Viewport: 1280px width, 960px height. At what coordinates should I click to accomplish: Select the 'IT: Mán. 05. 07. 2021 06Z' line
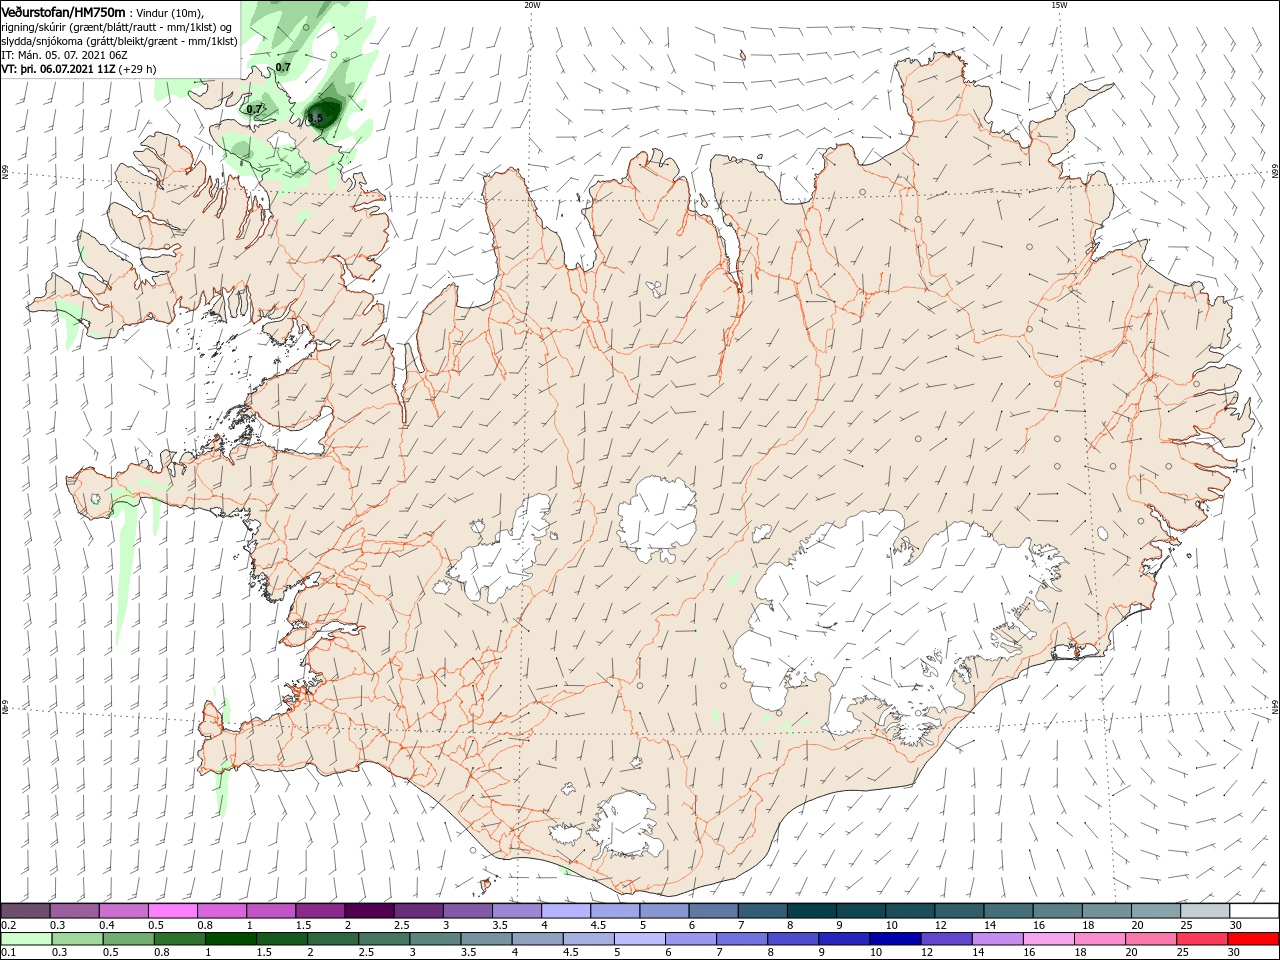(64, 55)
